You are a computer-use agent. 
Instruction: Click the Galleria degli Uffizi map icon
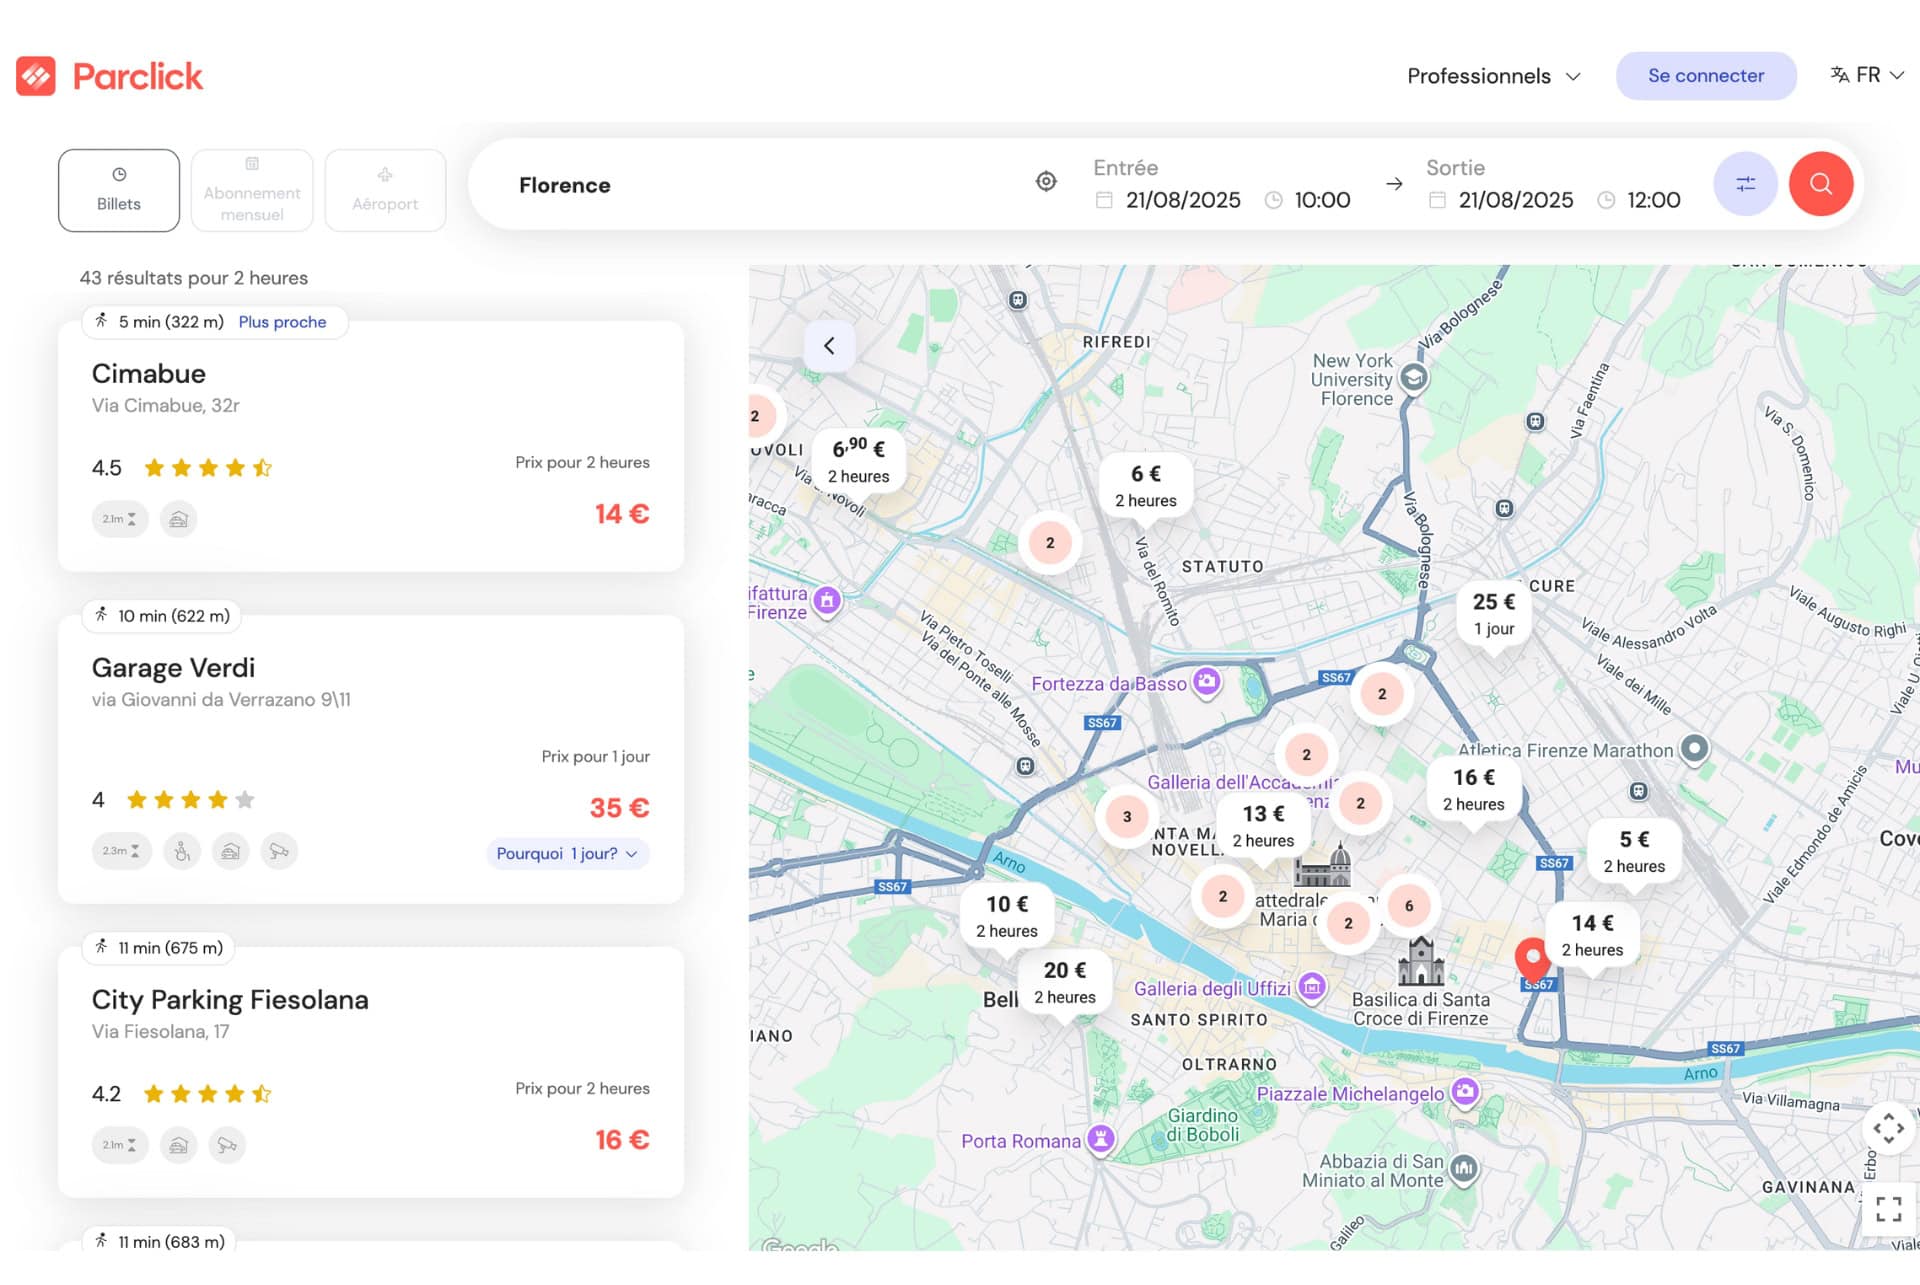(x=1312, y=988)
